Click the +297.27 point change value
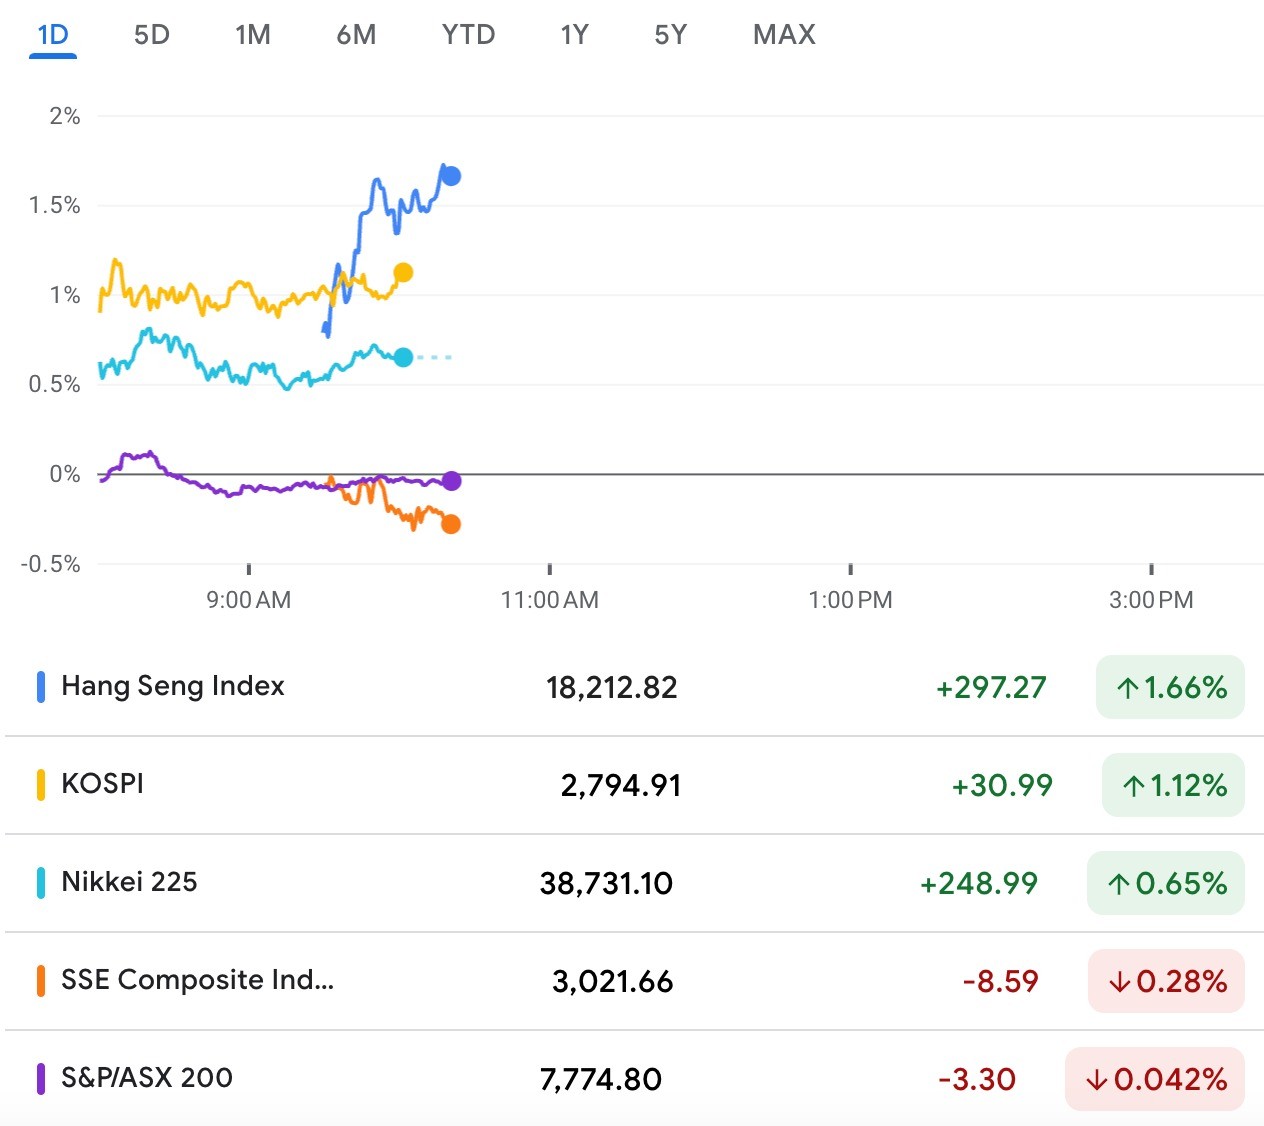 991,688
